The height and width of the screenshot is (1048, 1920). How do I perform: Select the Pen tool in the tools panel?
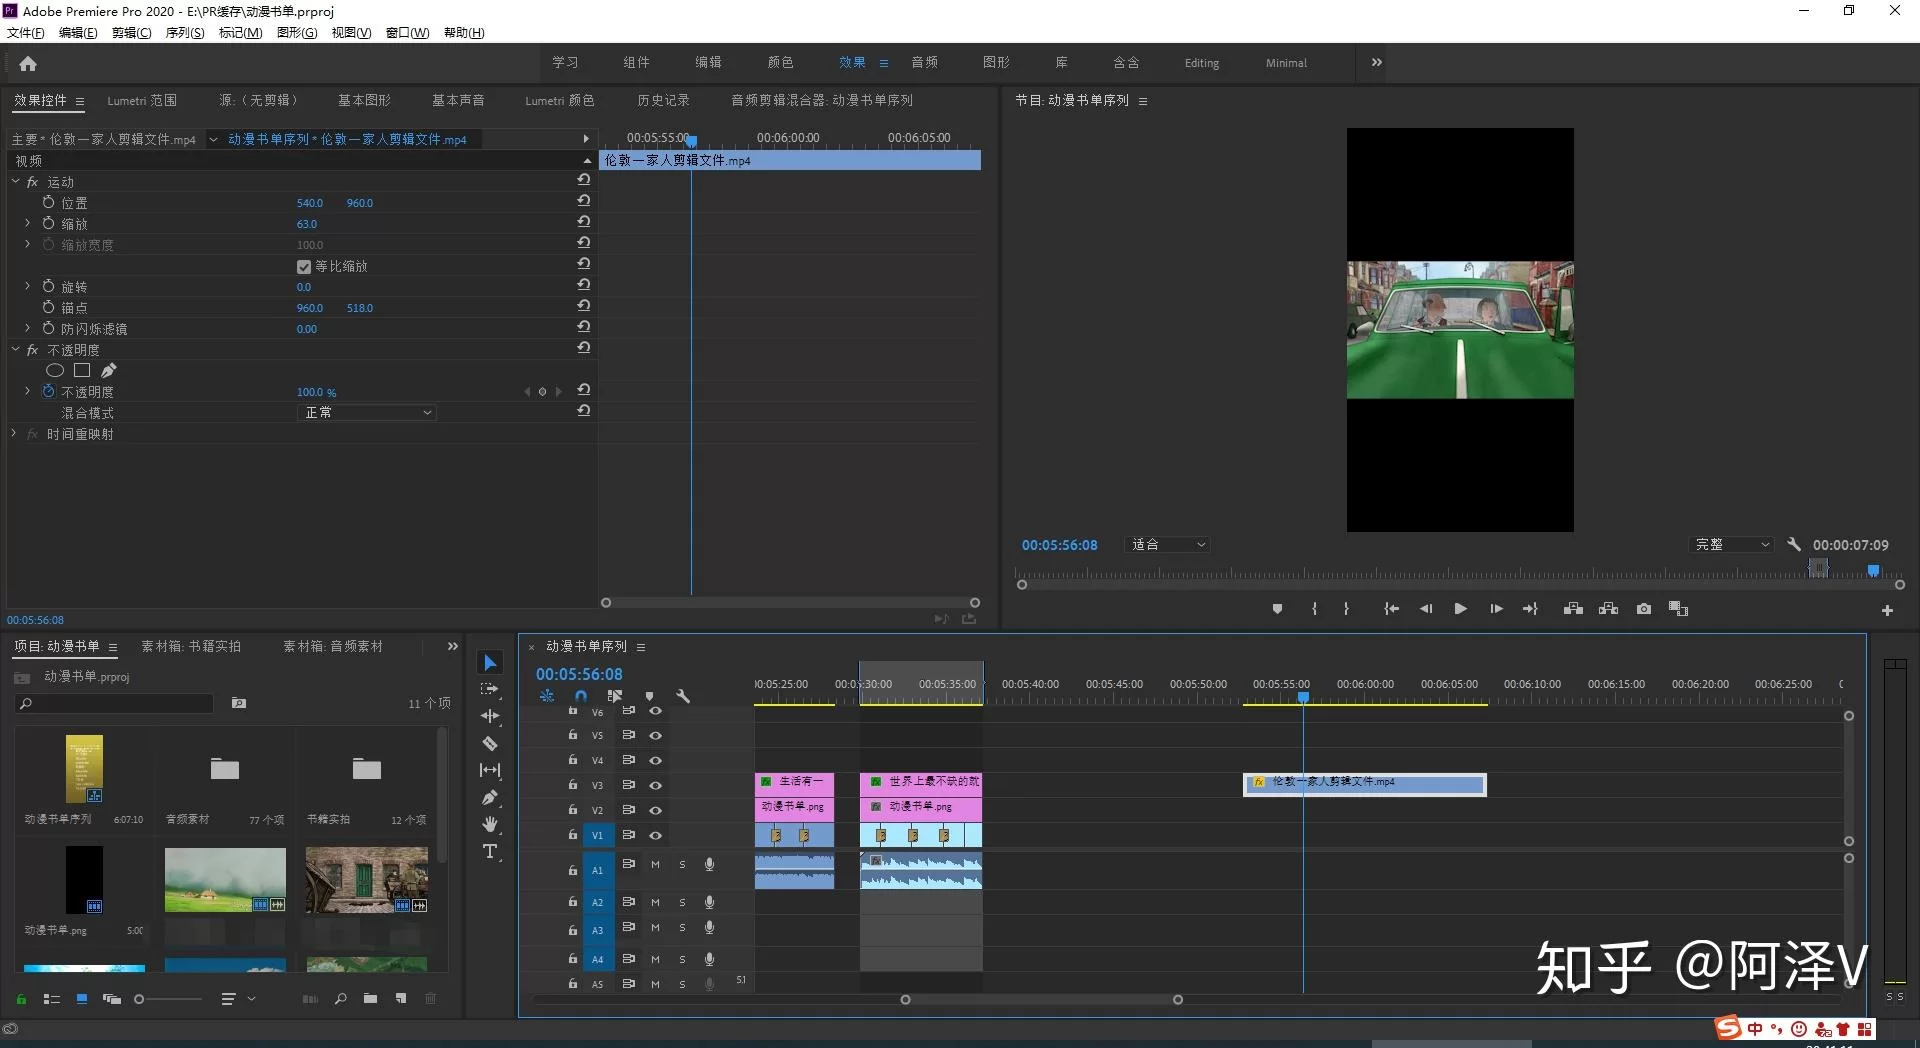[x=490, y=797]
